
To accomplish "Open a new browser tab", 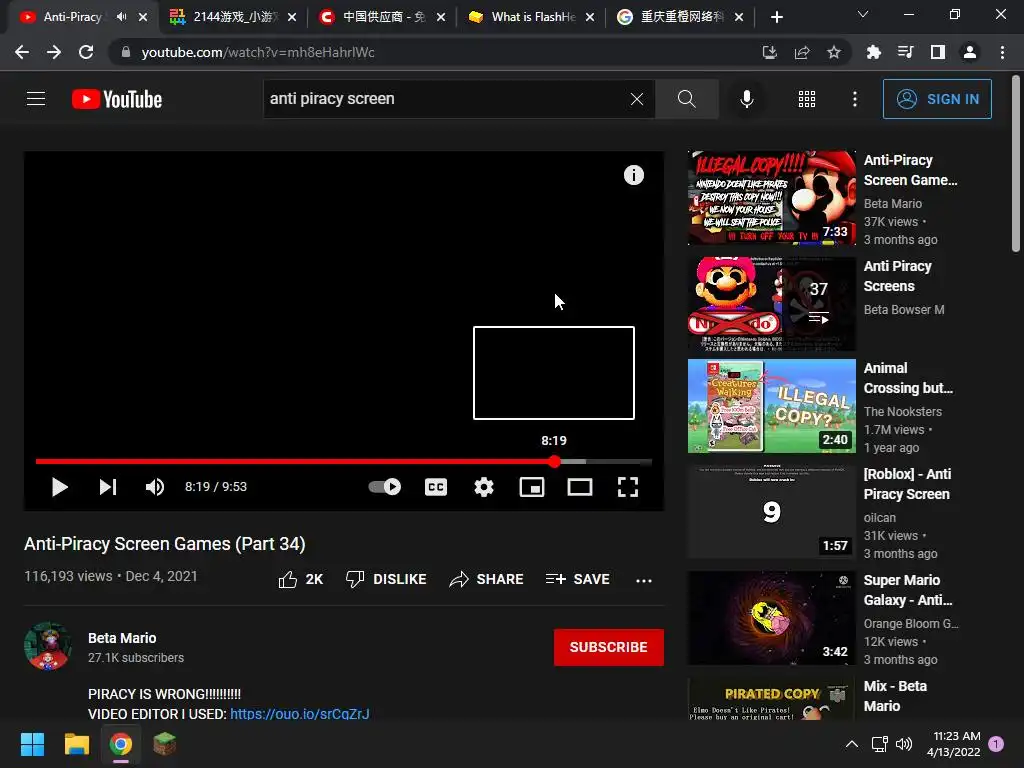I will pyautogui.click(x=776, y=17).
